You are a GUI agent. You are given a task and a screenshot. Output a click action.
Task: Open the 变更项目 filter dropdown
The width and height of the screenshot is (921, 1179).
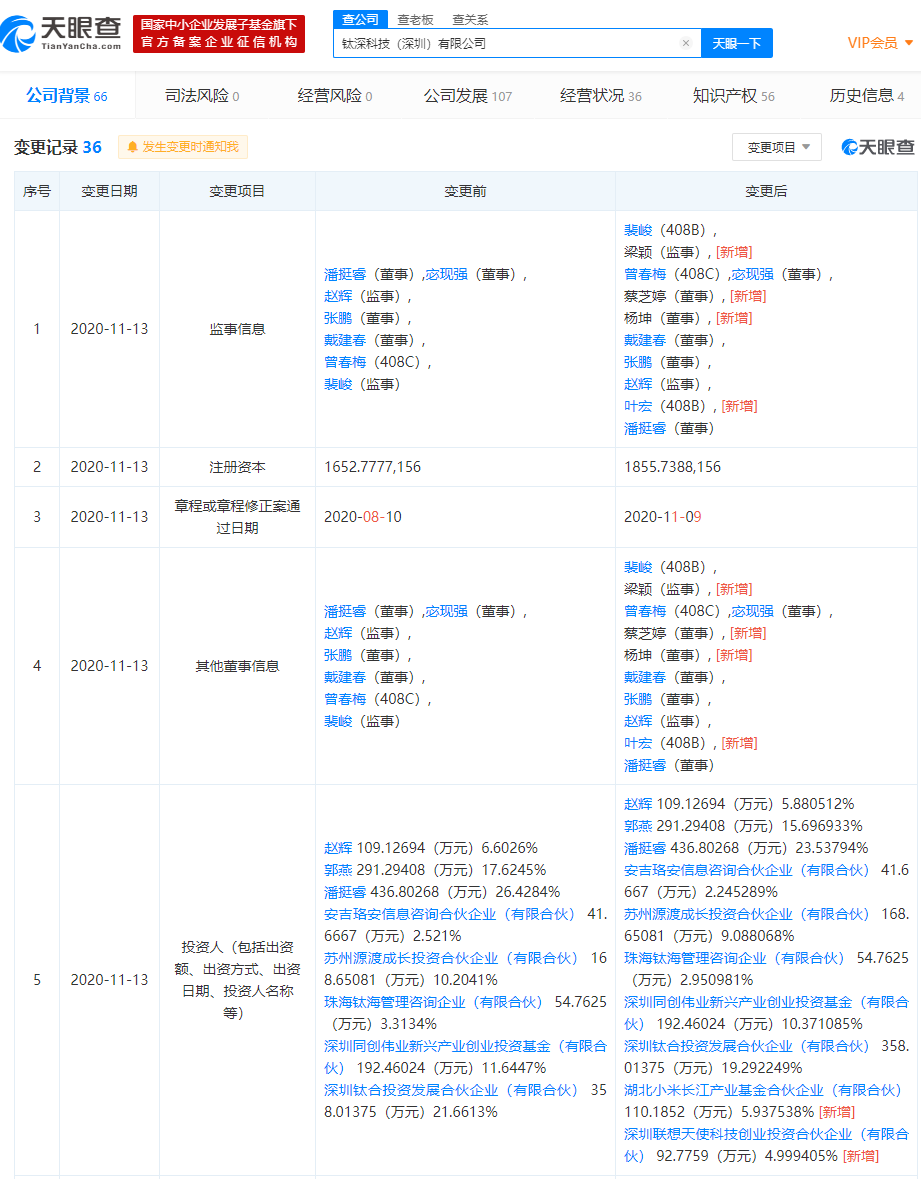(777, 147)
